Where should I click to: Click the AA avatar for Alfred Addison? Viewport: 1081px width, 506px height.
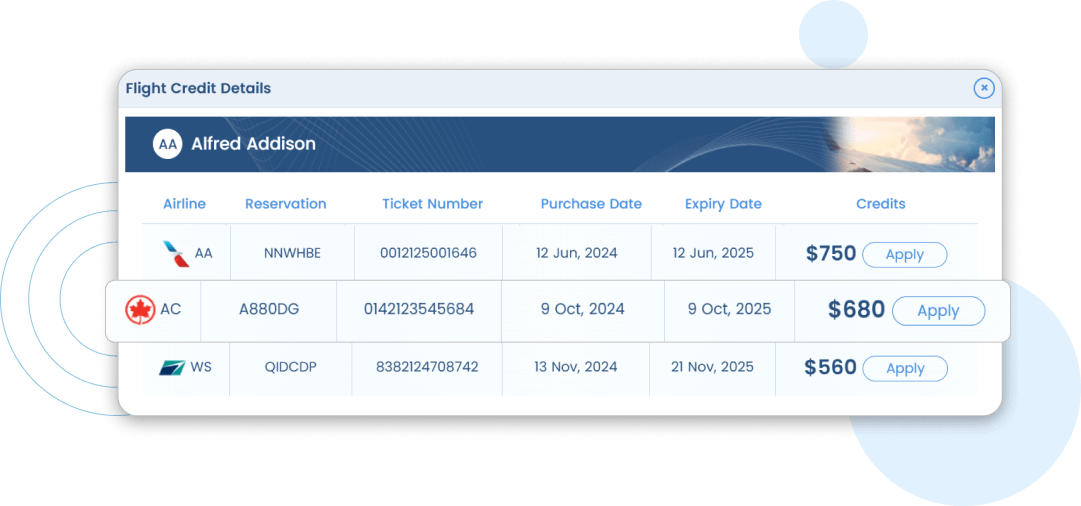coord(168,144)
